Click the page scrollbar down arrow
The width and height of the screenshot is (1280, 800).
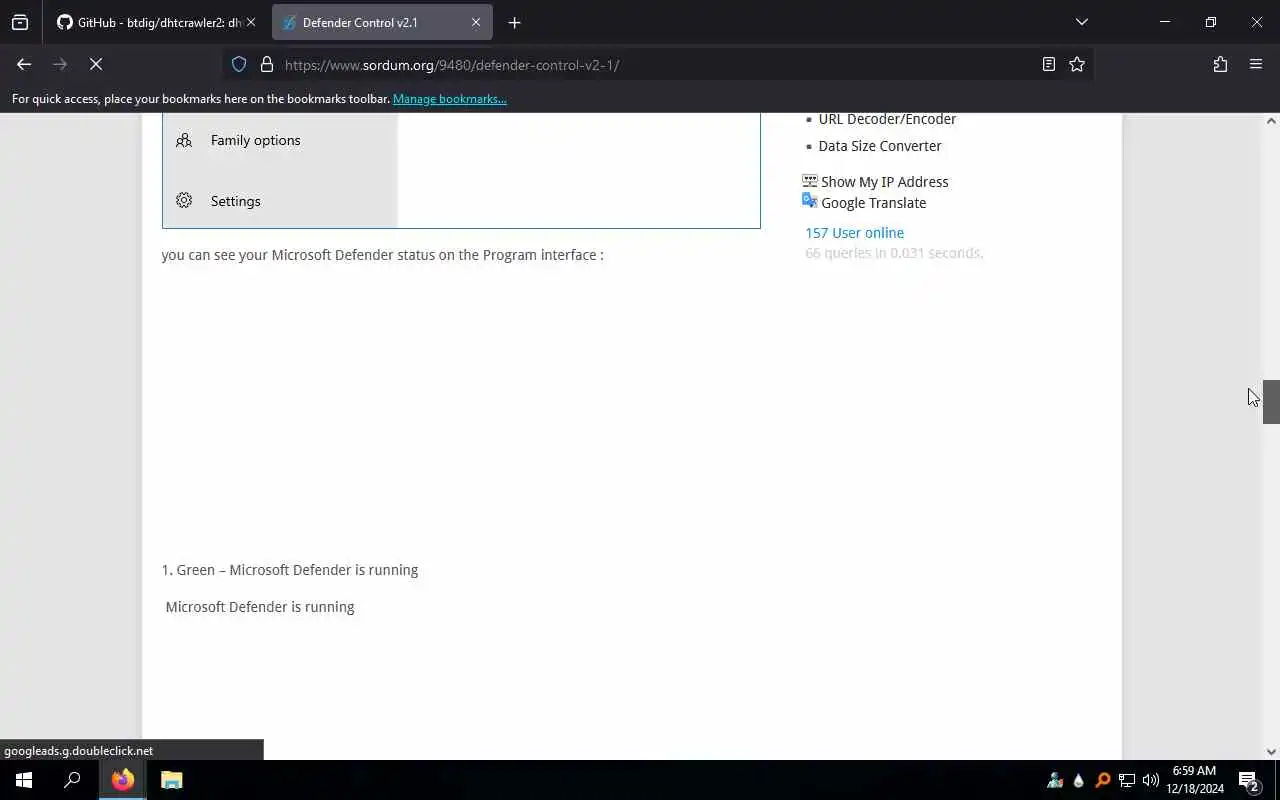[1271, 751]
